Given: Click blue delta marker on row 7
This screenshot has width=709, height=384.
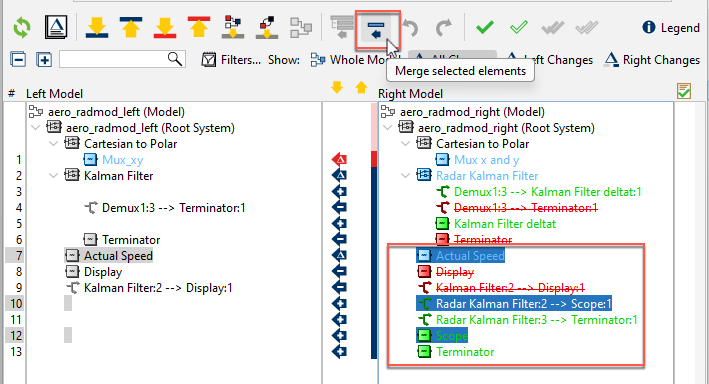Looking at the screenshot, I should coord(339,256).
